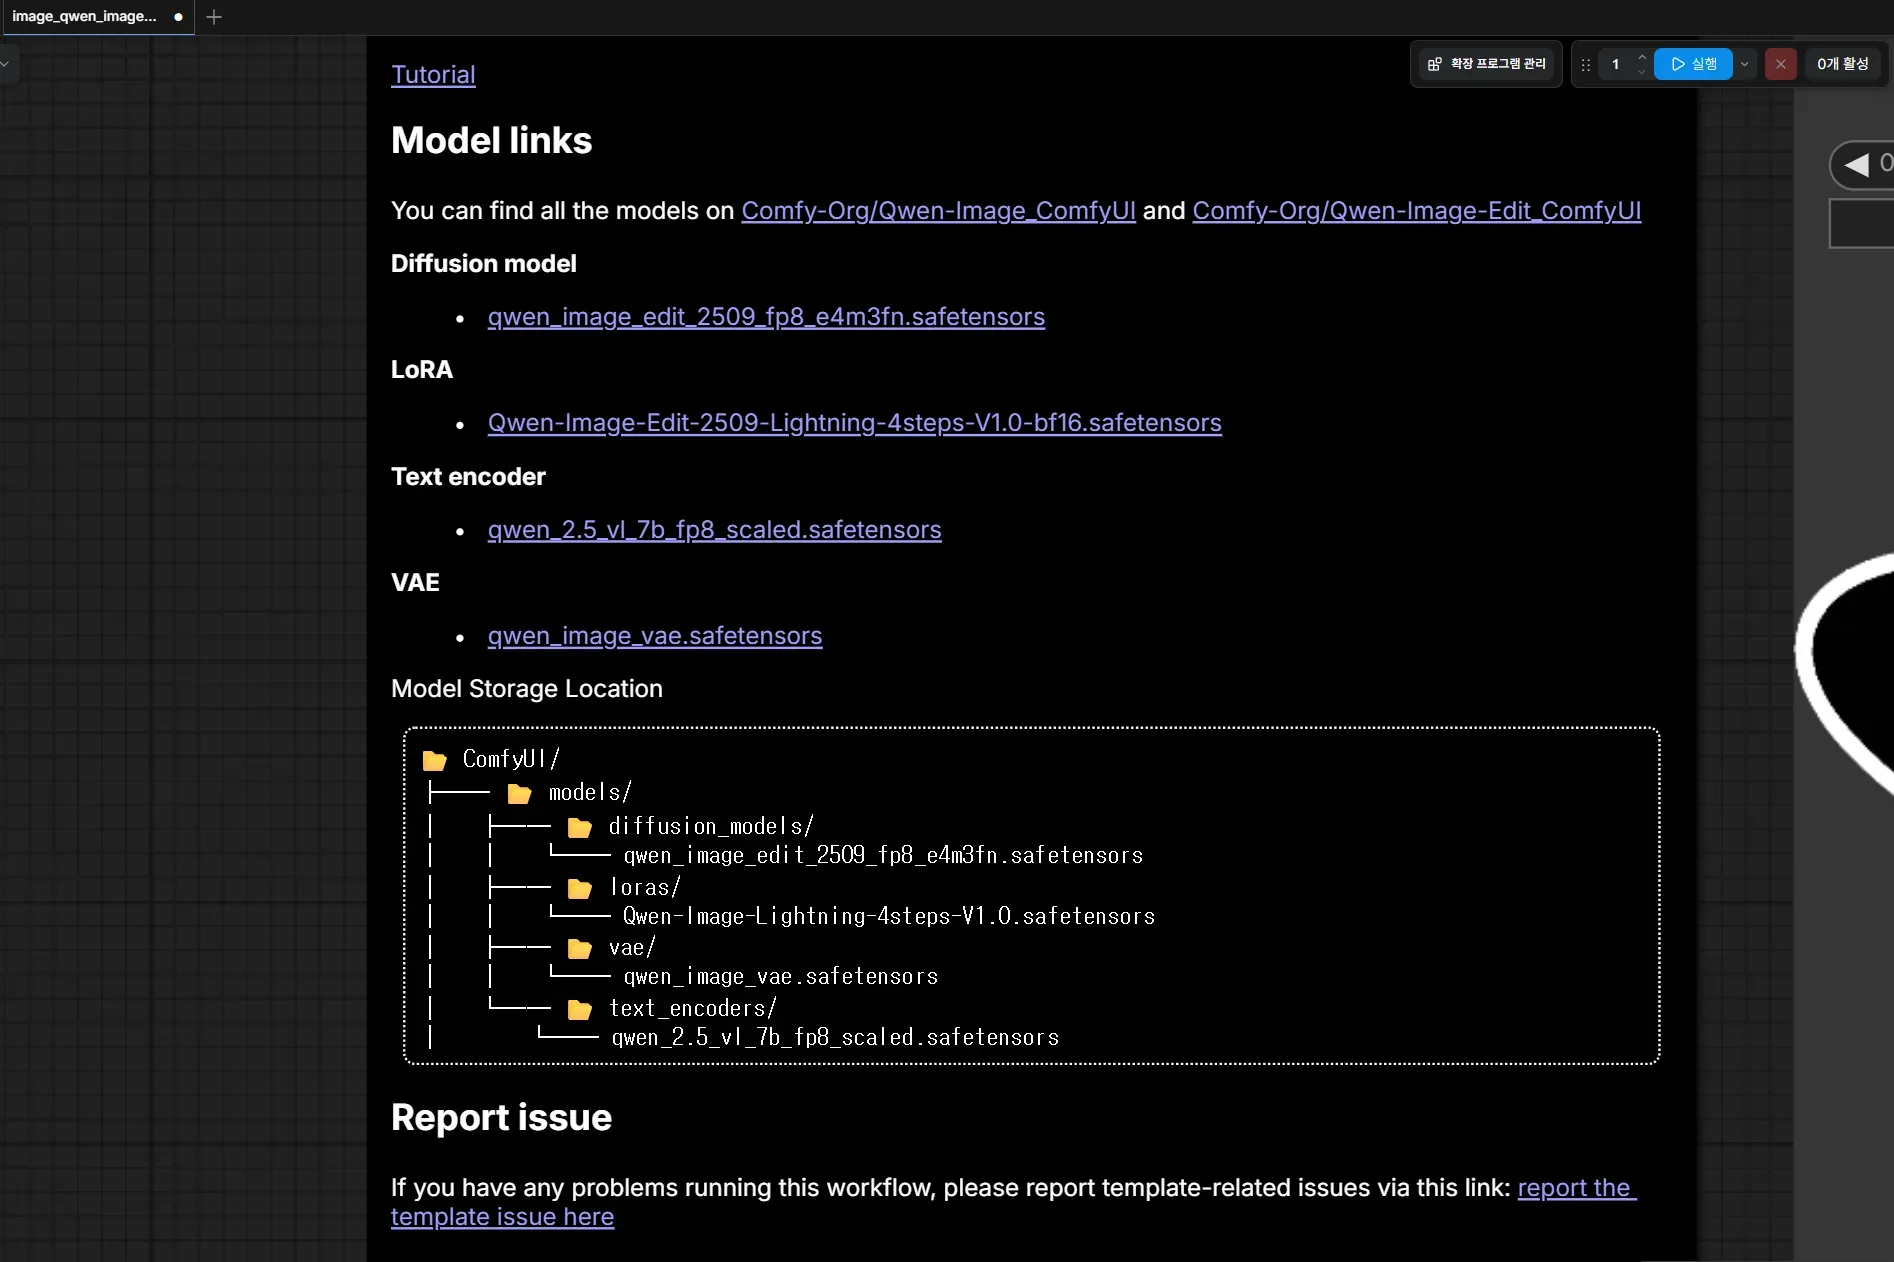Viewport: 1894px width, 1262px height.
Task: Expand the dropdown arrow beside 실행
Action: point(1745,64)
